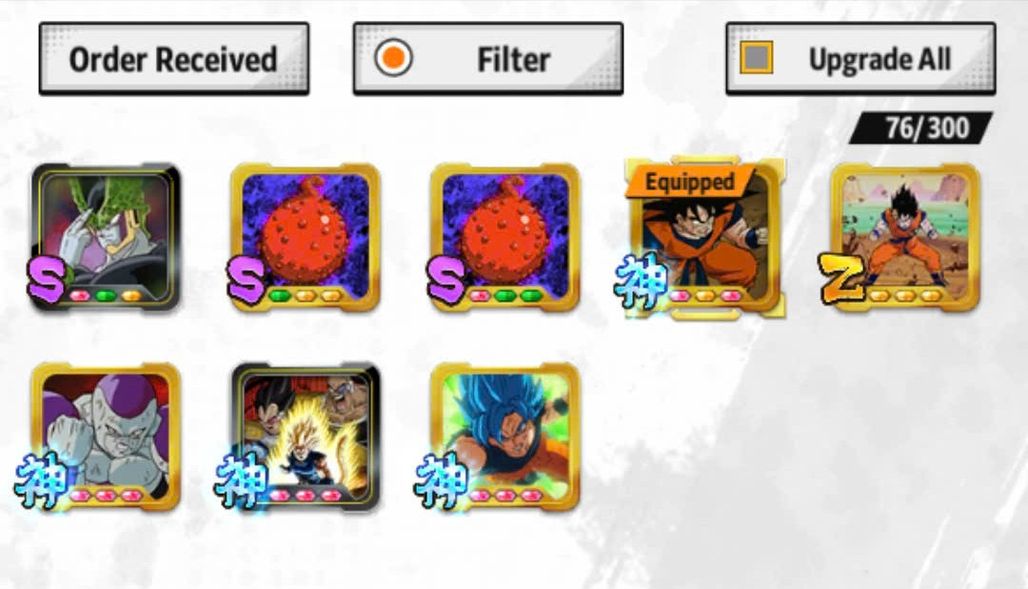
Task: Select the Frieza equipment card
Action: click(x=106, y=436)
